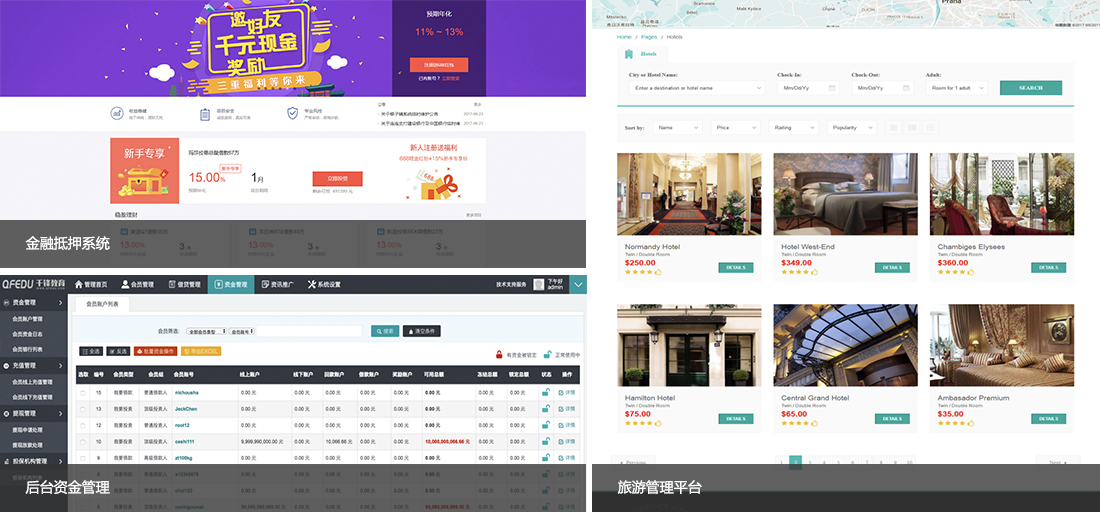Image resolution: width=1100 pixels, height=512 pixels.
Task: Tick the checkbox for root12 row
Action: pos(83,426)
